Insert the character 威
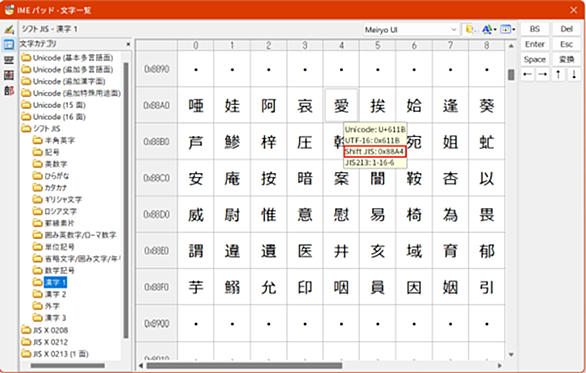Image resolution: width=586 pixels, height=373 pixels. coord(196,215)
